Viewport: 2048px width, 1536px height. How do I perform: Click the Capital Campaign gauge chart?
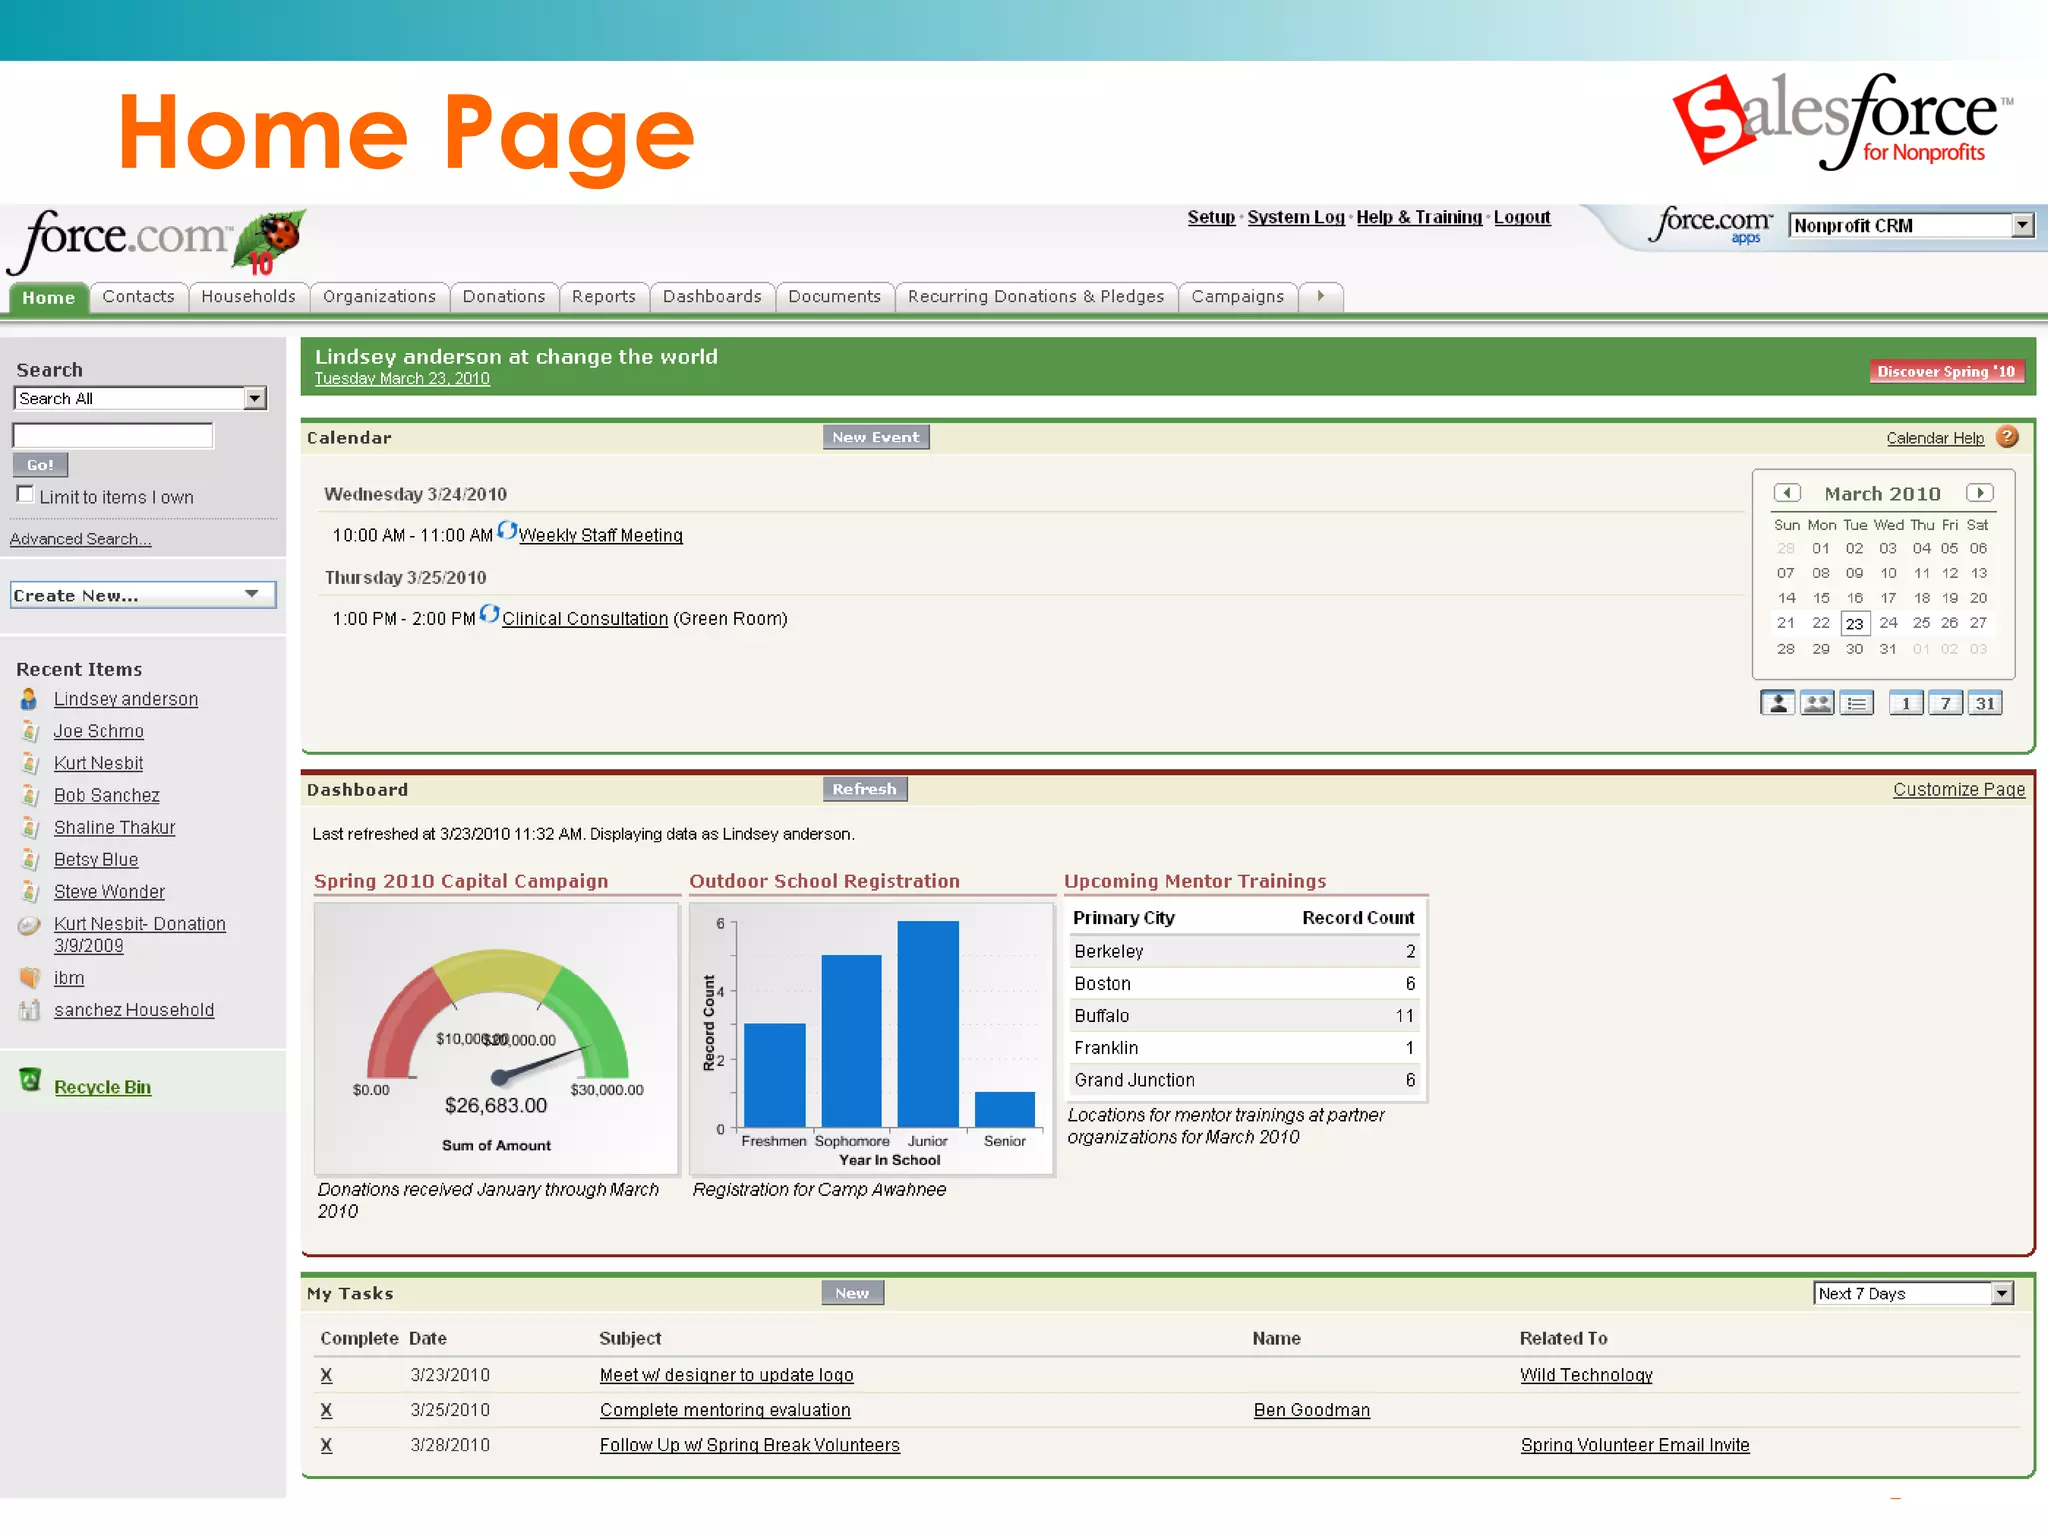click(497, 1039)
